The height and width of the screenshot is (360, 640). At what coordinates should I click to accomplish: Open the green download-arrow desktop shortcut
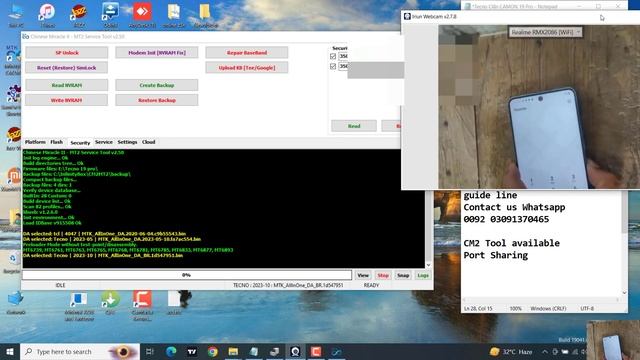click(110, 303)
